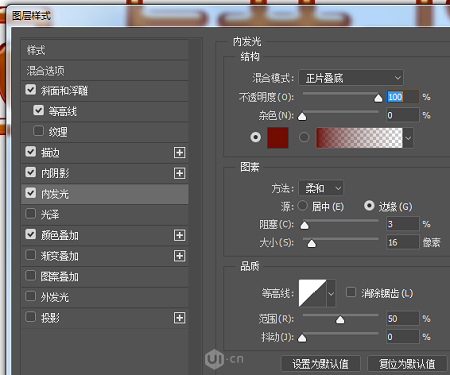Select gradient glow radio button
The width and height of the screenshot is (450, 375).
(x=304, y=137)
